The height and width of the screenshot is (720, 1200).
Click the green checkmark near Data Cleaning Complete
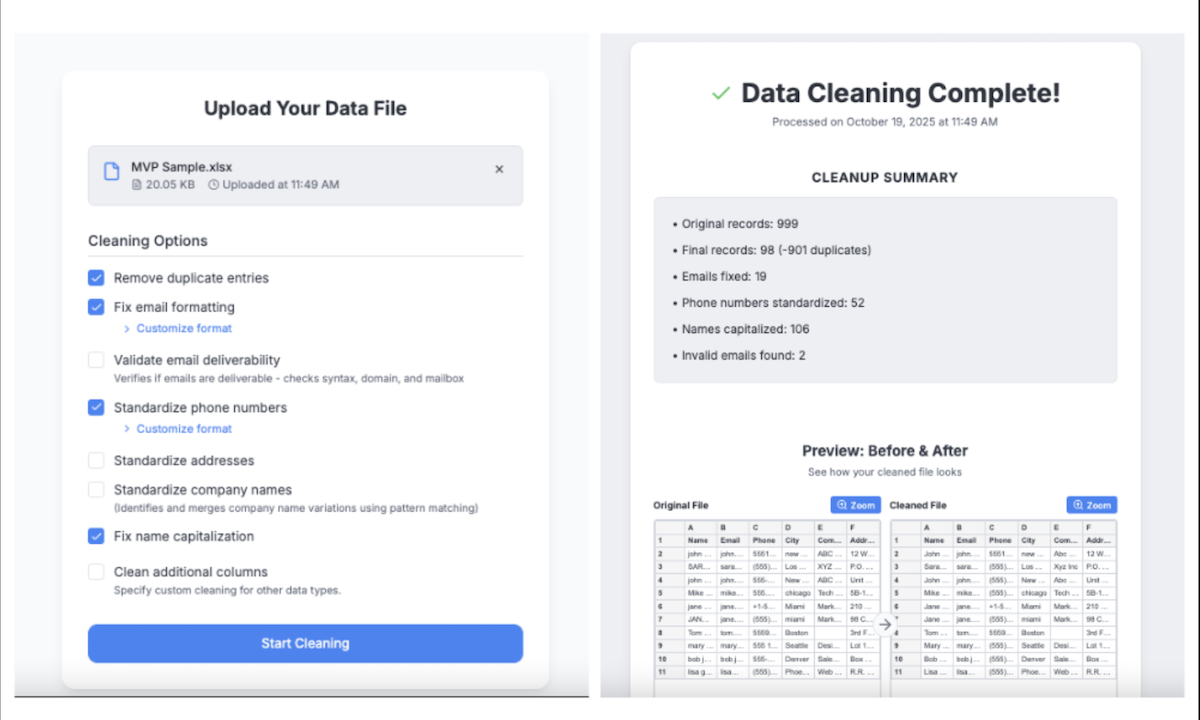pos(719,93)
